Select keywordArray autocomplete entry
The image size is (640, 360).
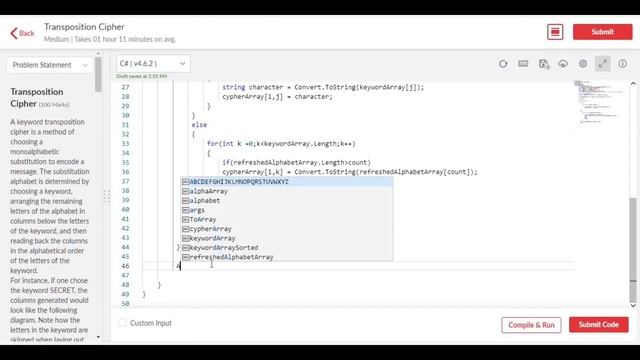coord(287,238)
